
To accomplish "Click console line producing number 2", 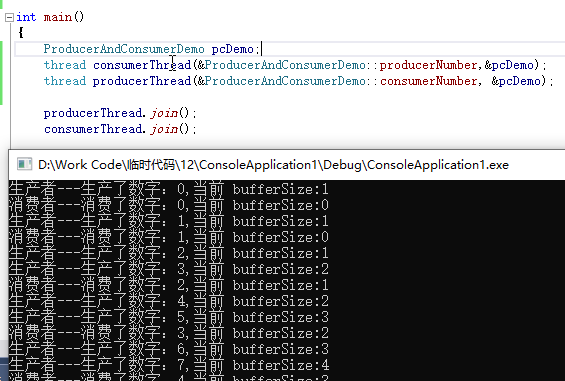I will click(169, 253).
